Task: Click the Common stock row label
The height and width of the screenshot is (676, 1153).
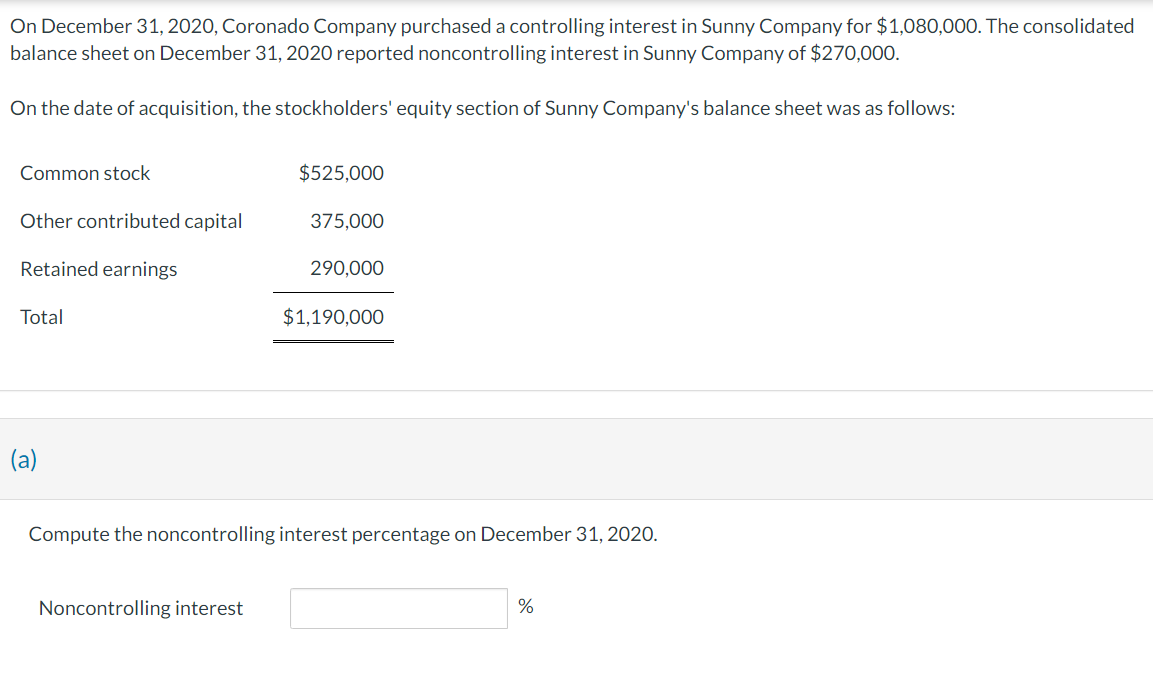Action: tap(85, 173)
